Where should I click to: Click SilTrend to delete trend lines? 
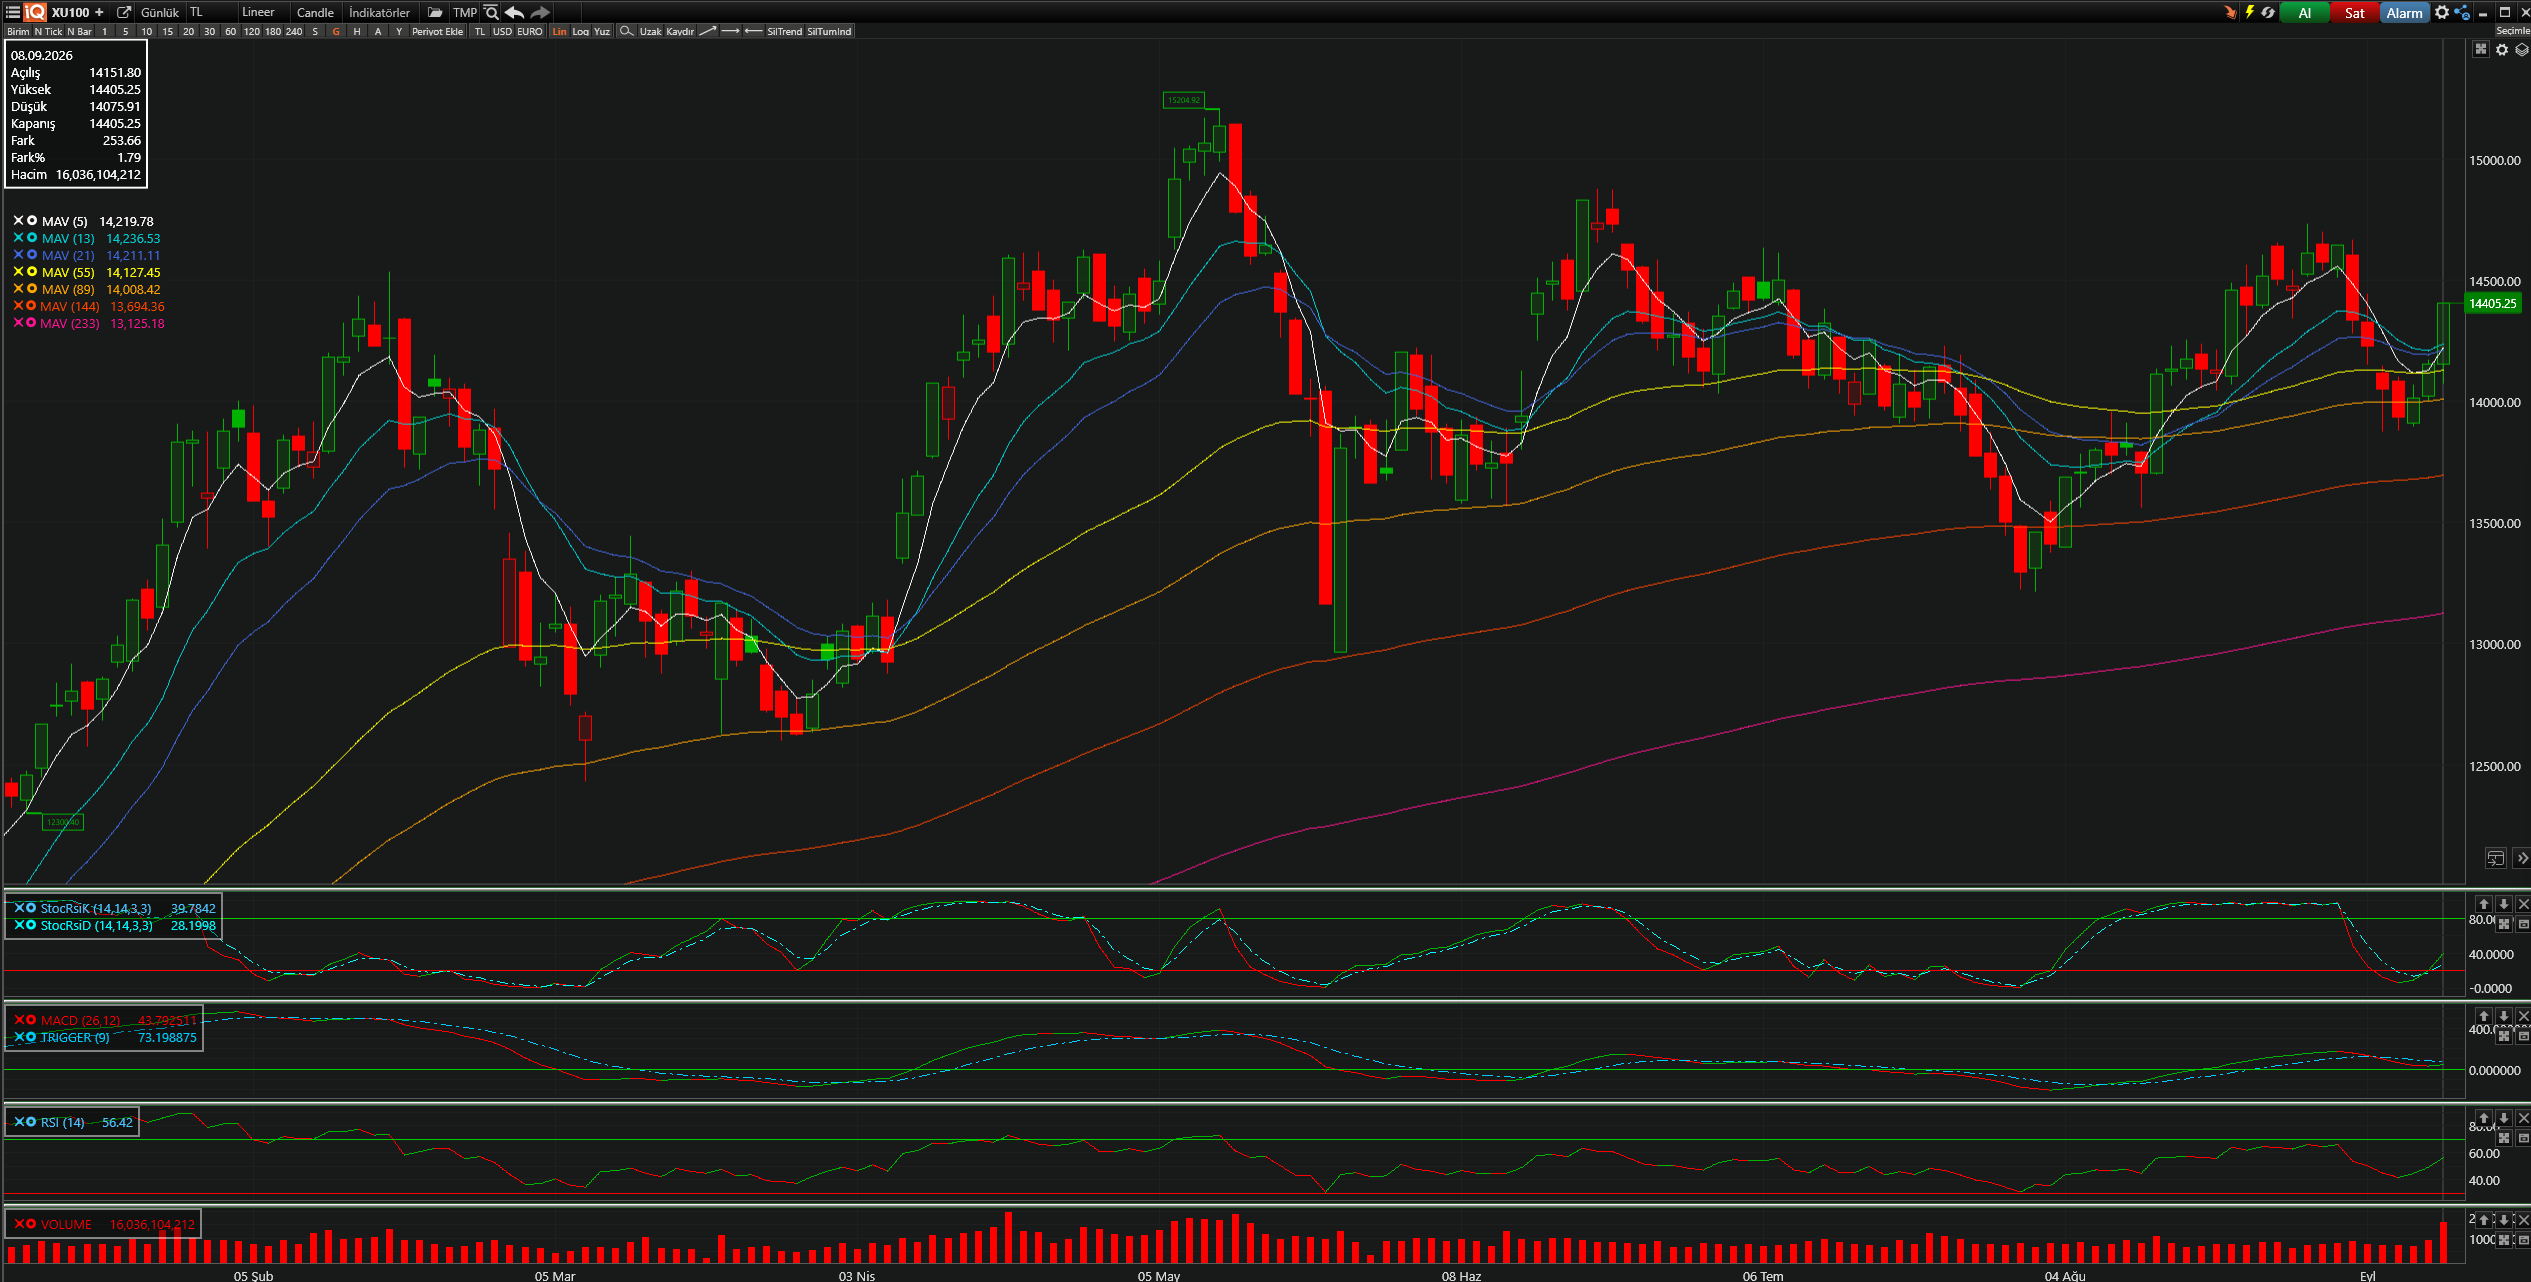(x=785, y=31)
